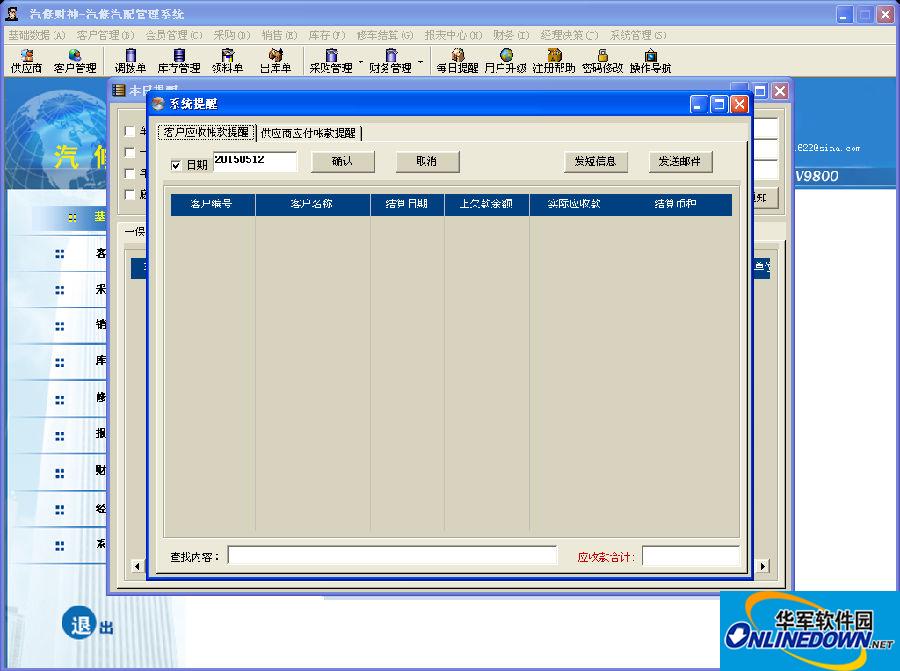Image resolution: width=900 pixels, height=671 pixels.
Task: Click right scroll arrow in 本日提醒 window
Action: click(x=762, y=566)
